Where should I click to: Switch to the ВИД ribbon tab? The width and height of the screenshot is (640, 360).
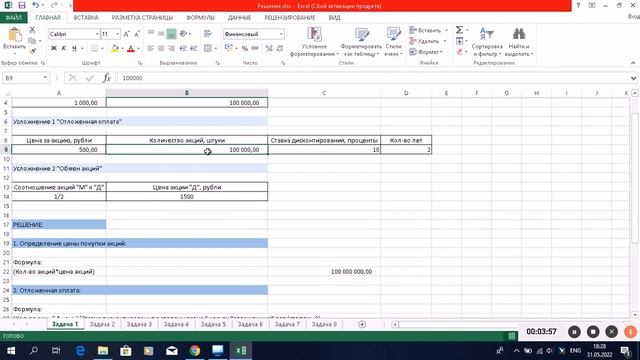tap(334, 18)
